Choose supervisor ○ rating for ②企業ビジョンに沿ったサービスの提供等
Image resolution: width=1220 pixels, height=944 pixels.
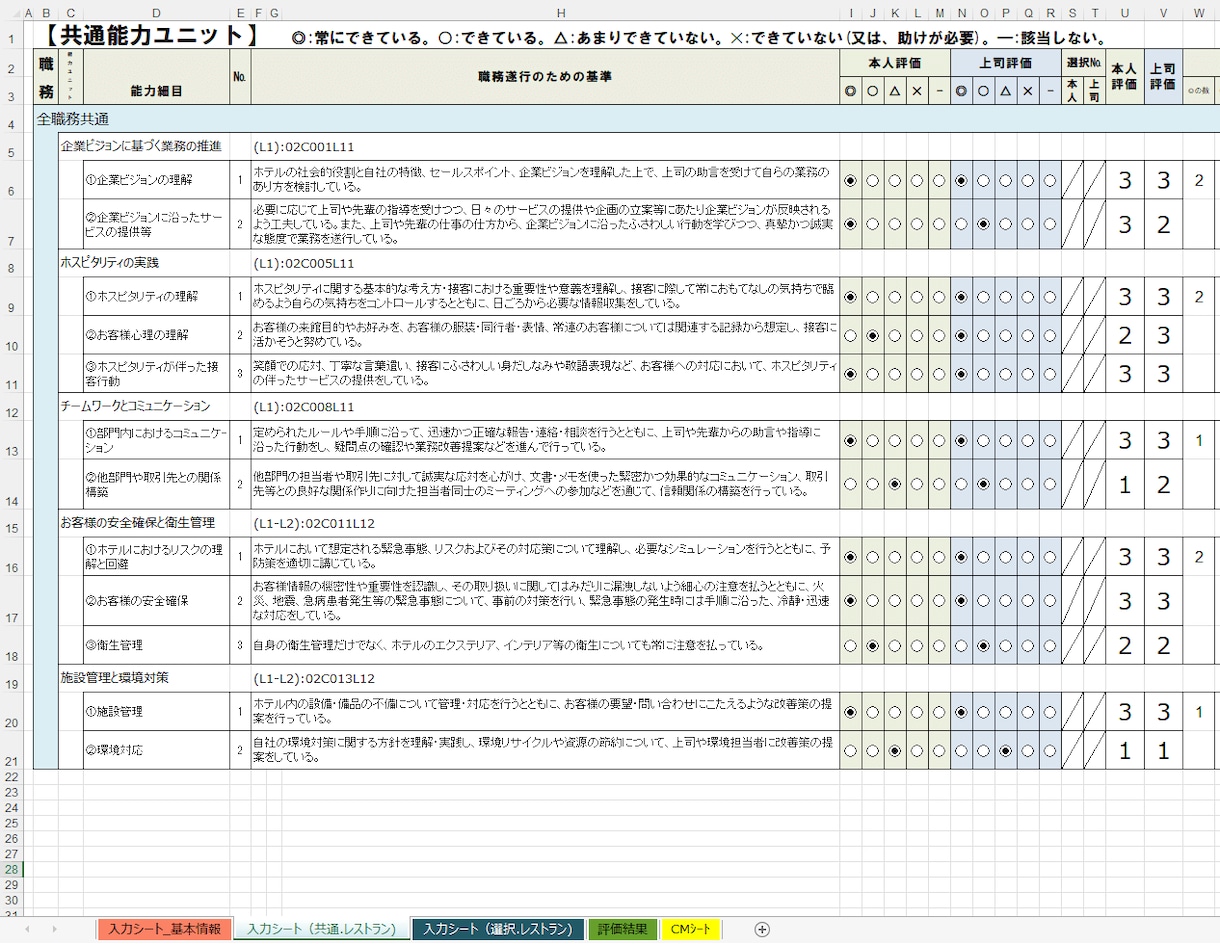tap(983, 224)
